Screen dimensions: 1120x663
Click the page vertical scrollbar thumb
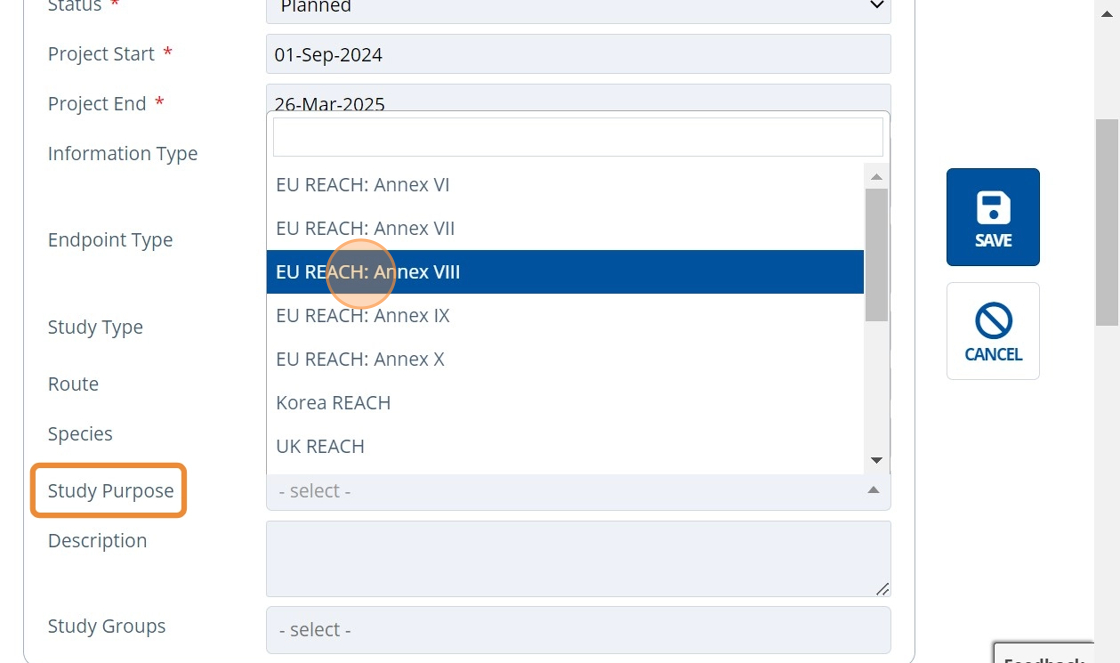pos(1106,222)
